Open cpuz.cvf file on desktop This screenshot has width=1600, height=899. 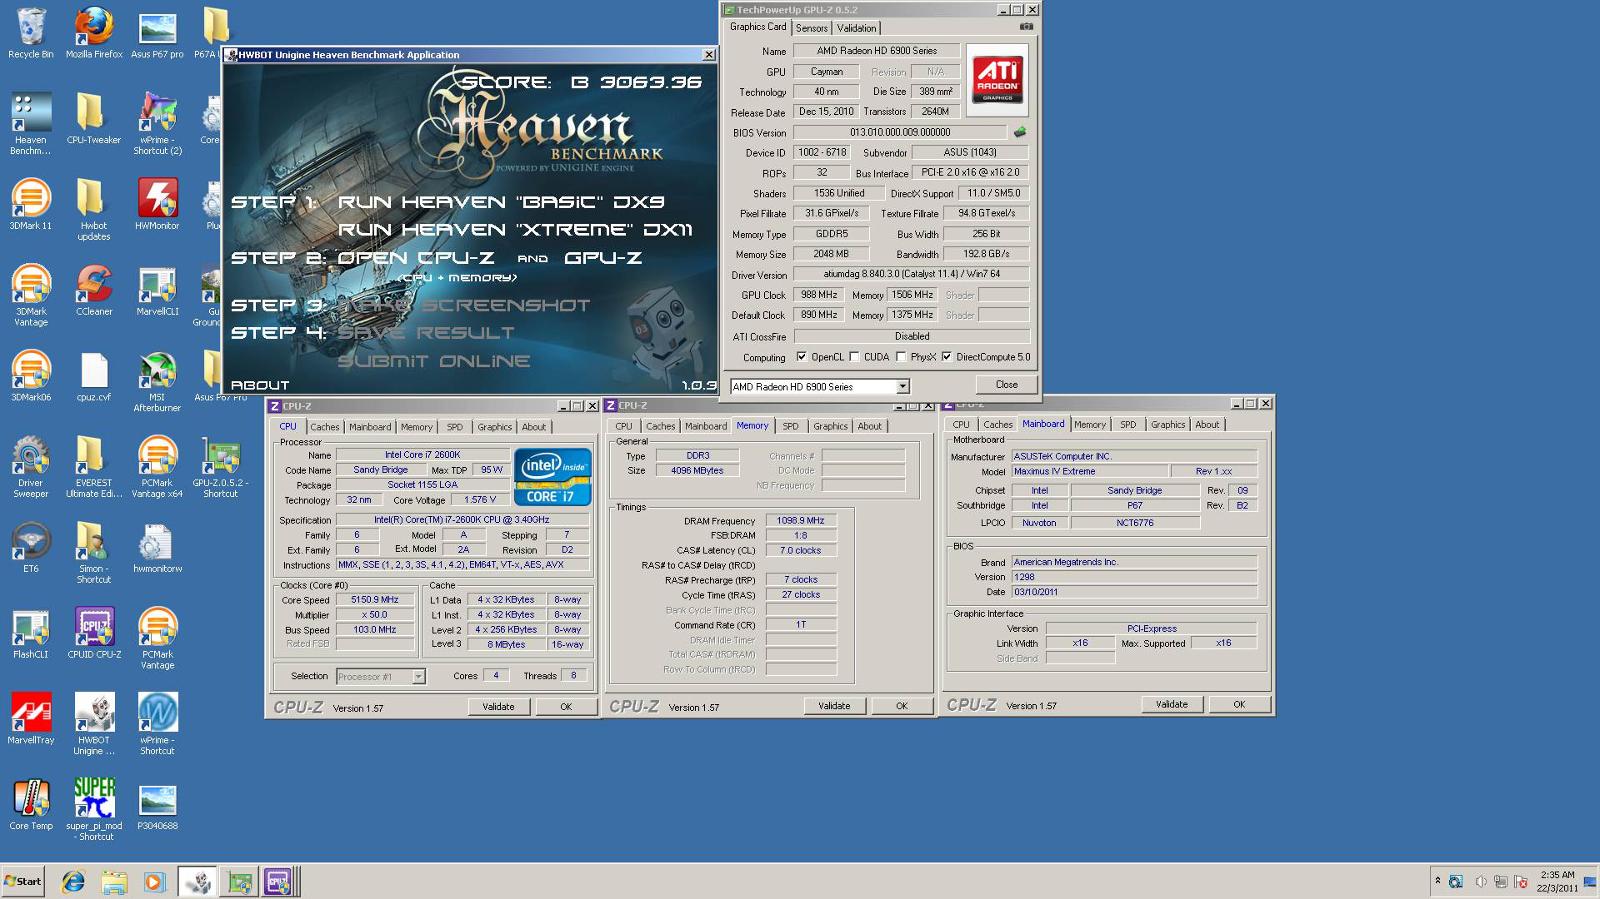click(x=94, y=376)
